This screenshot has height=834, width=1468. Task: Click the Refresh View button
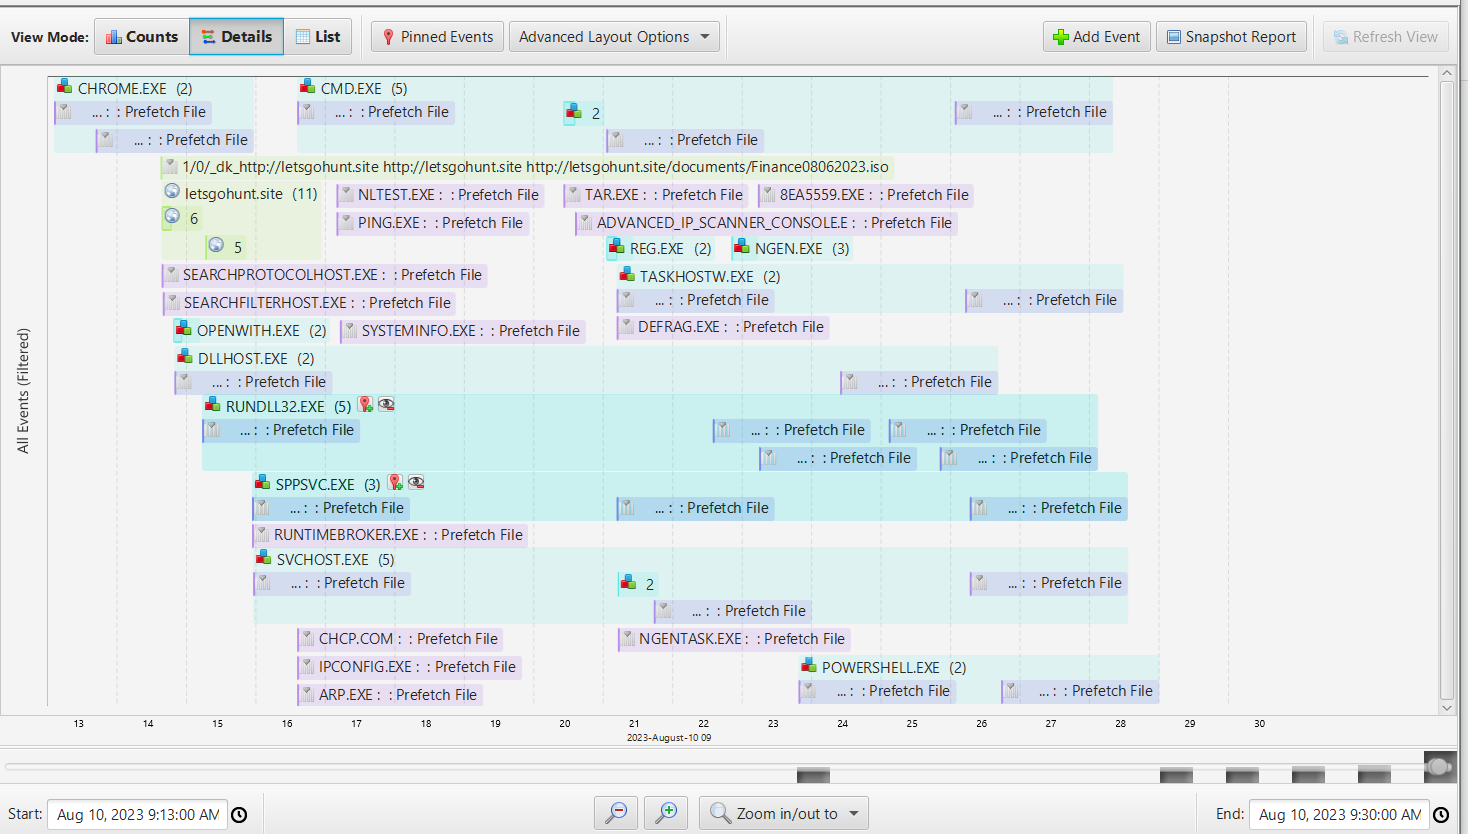point(1385,37)
